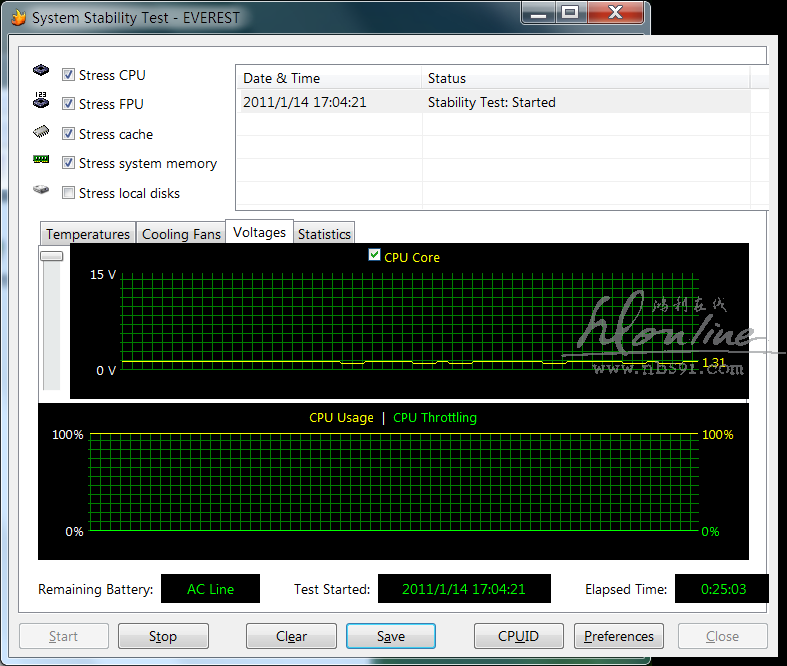The image size is (787, 666).
Task: Click the green memory module icon
Action: click(41, 160)
